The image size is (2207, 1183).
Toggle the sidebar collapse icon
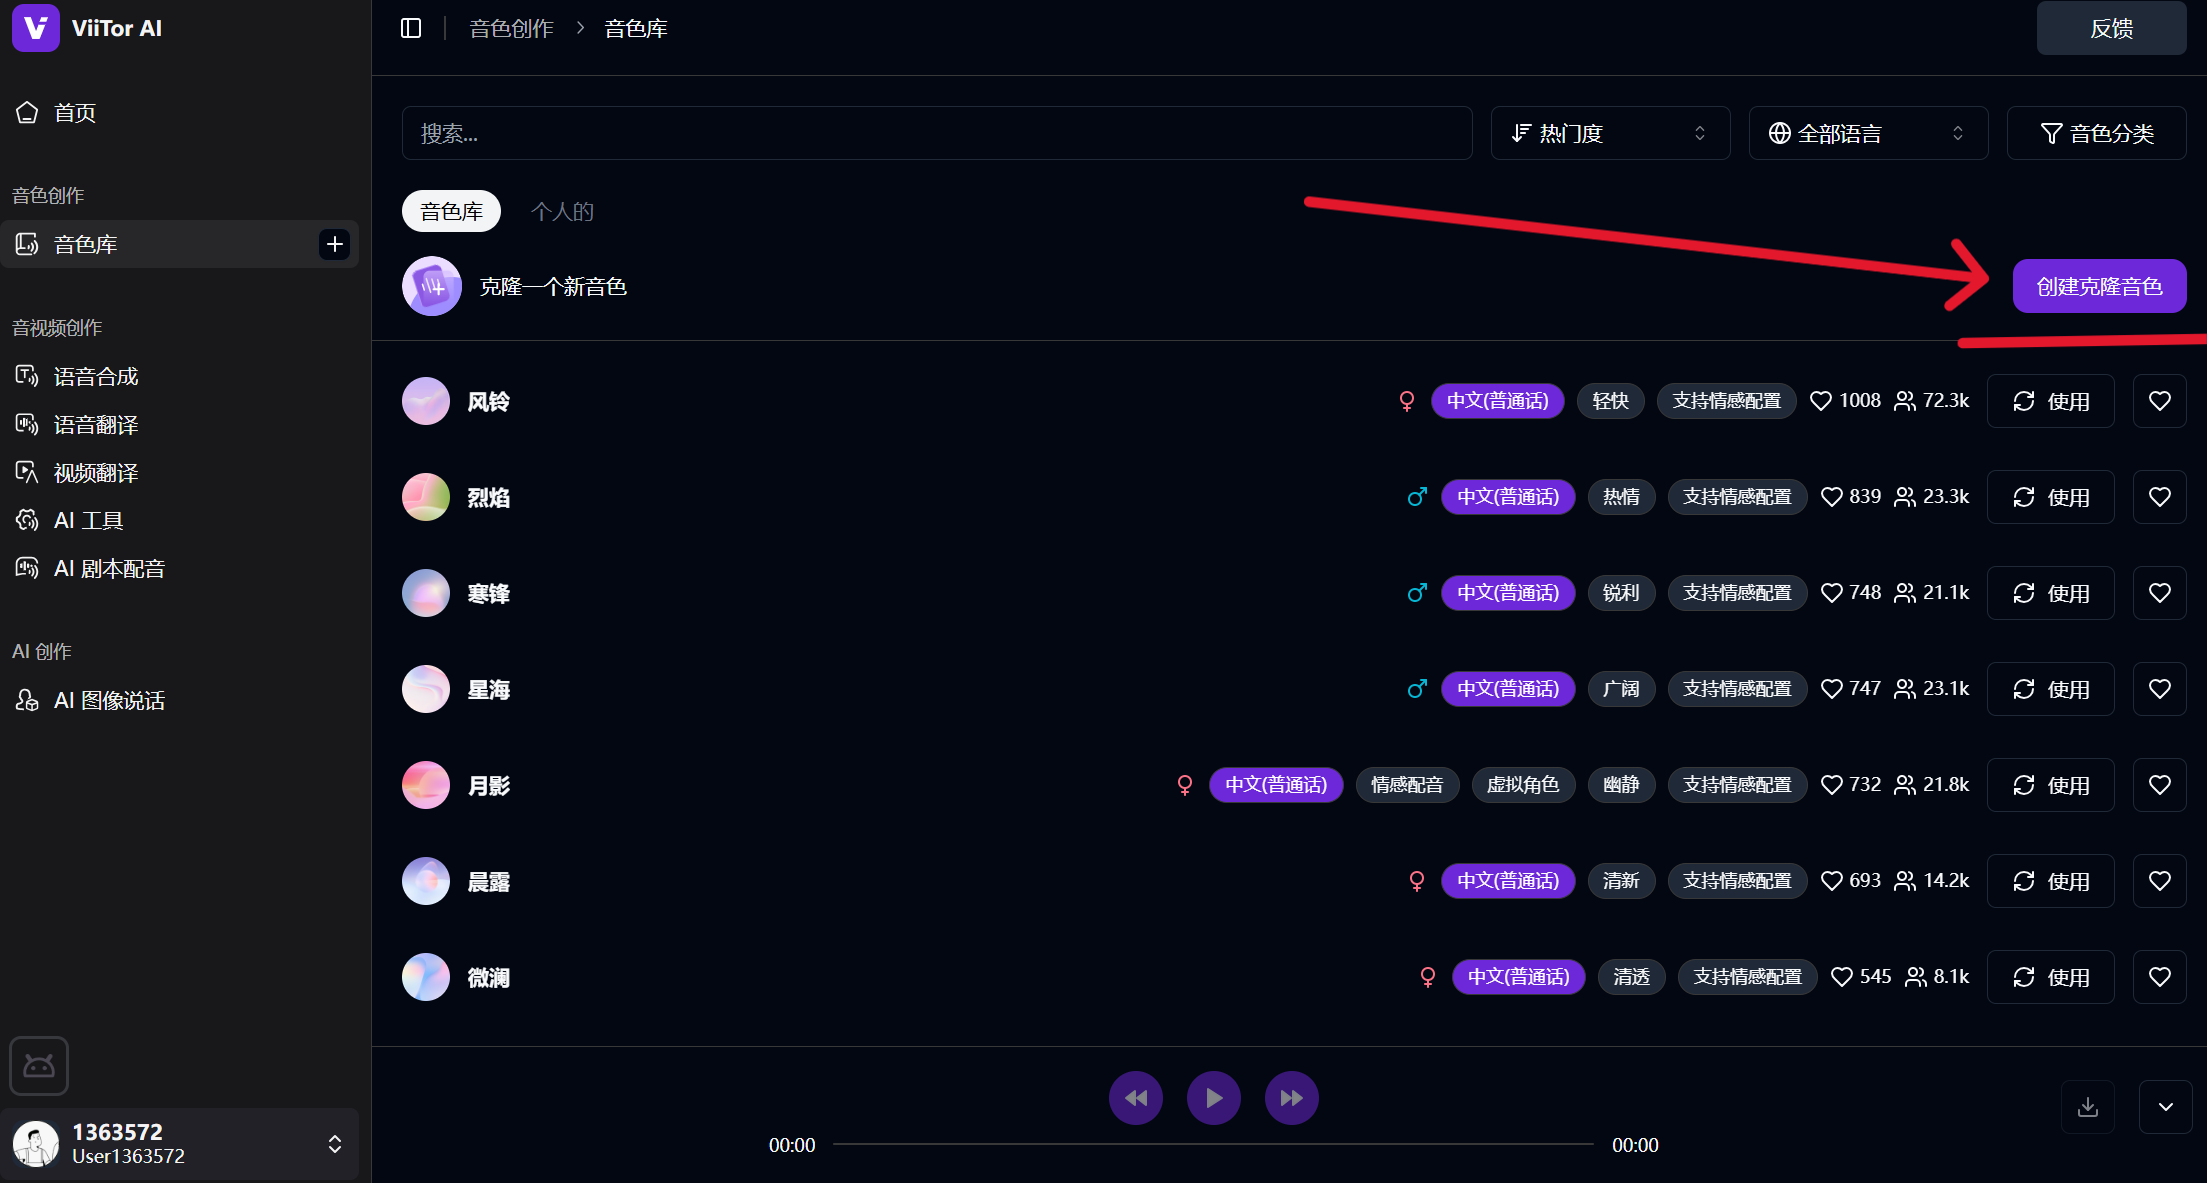(x=411, y=28)
